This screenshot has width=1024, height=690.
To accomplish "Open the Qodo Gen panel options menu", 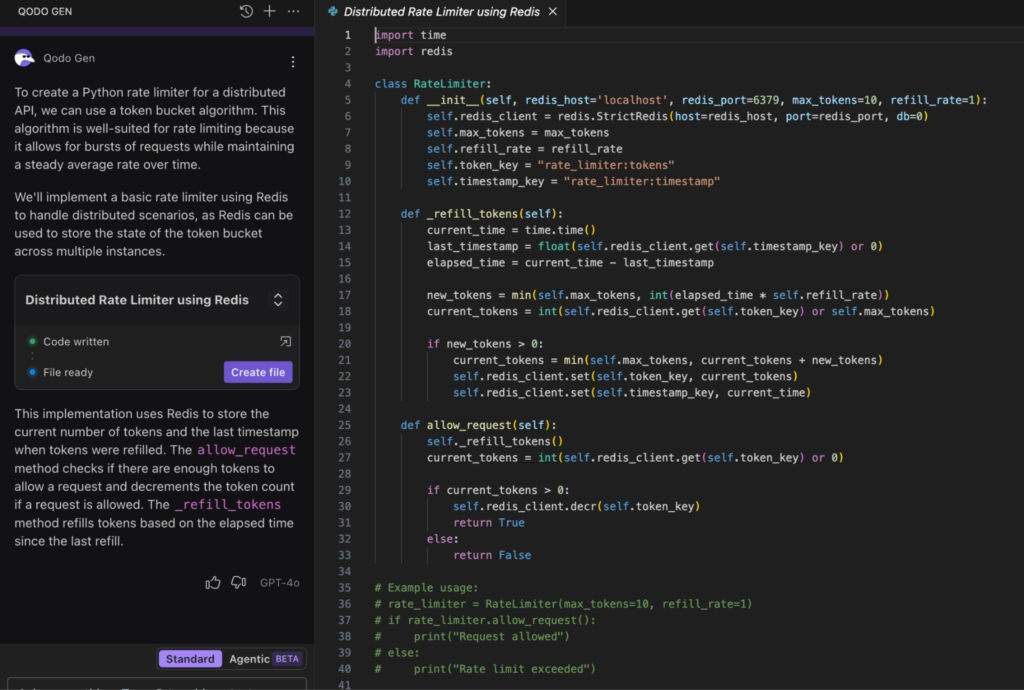I will [x=292, y=11].
